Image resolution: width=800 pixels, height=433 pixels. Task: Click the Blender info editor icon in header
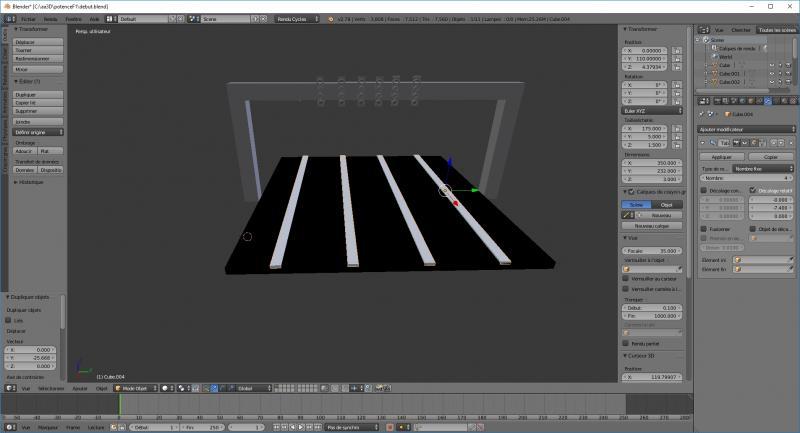8,19
